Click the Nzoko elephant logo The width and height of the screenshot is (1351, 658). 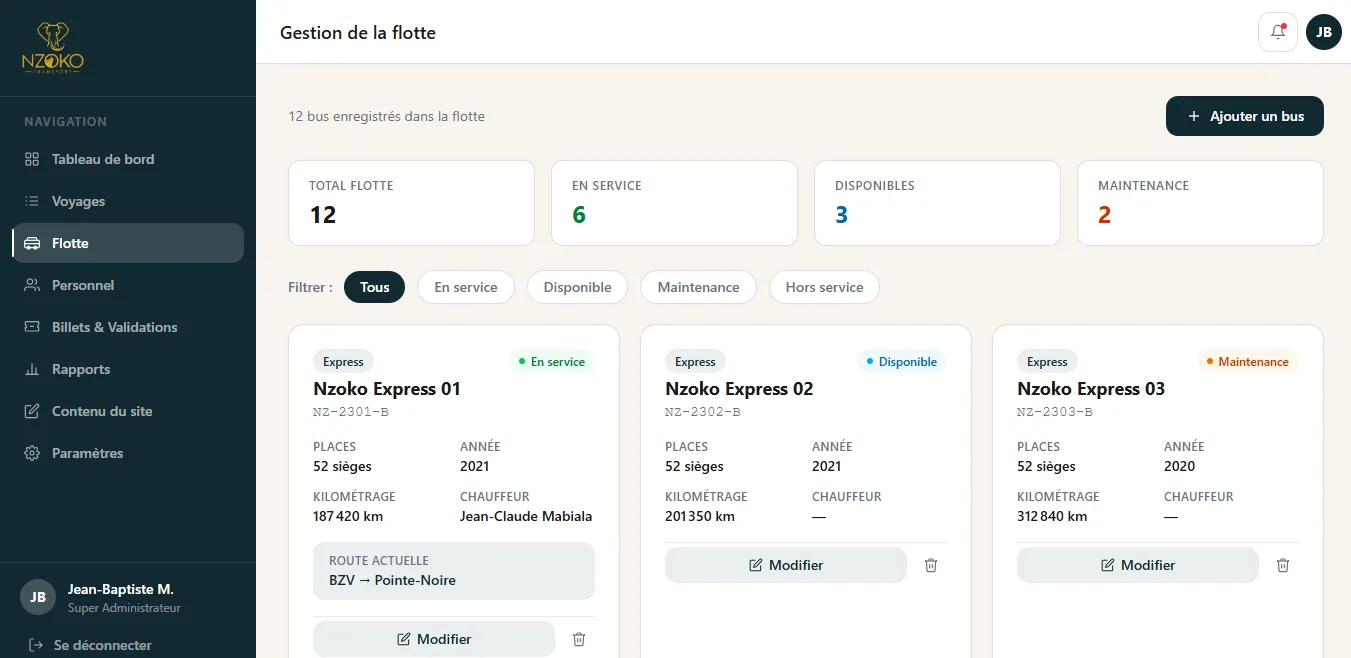pyautogui.click(x=53, y=48)
